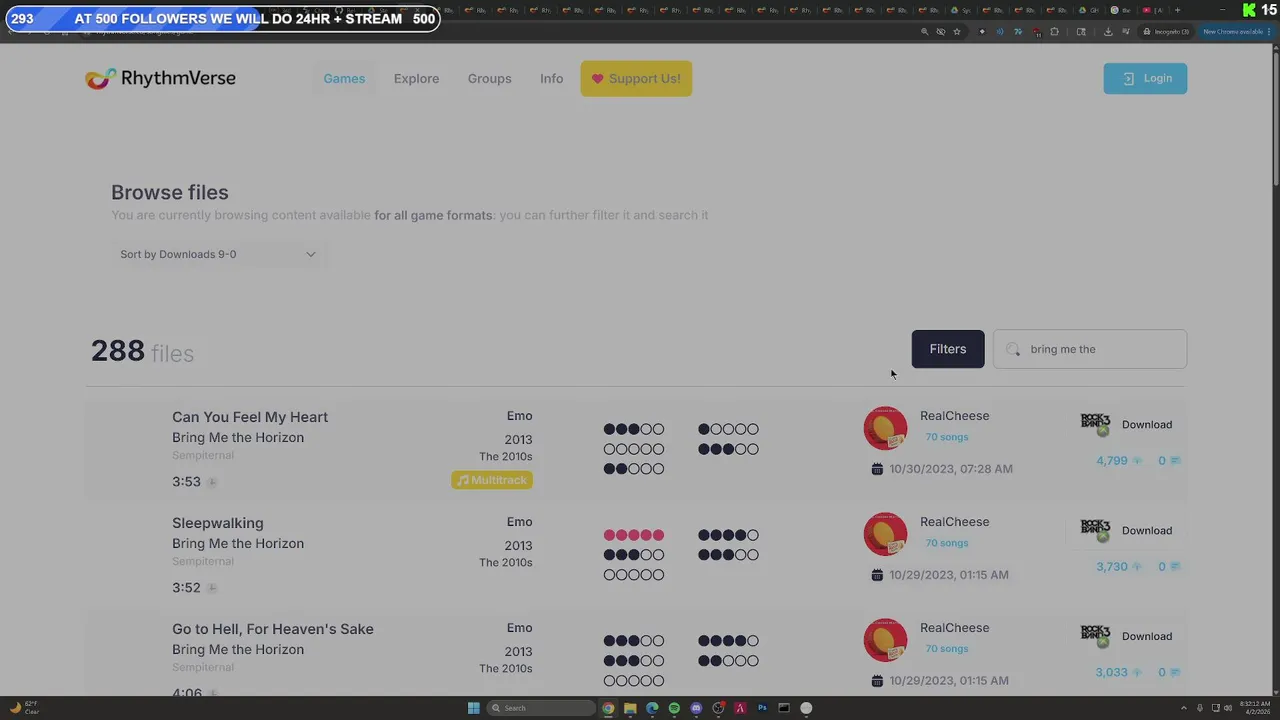Click 4,799 download count
The height and width of the screenshot is (720, 1280).
(x=1112, y=461)
